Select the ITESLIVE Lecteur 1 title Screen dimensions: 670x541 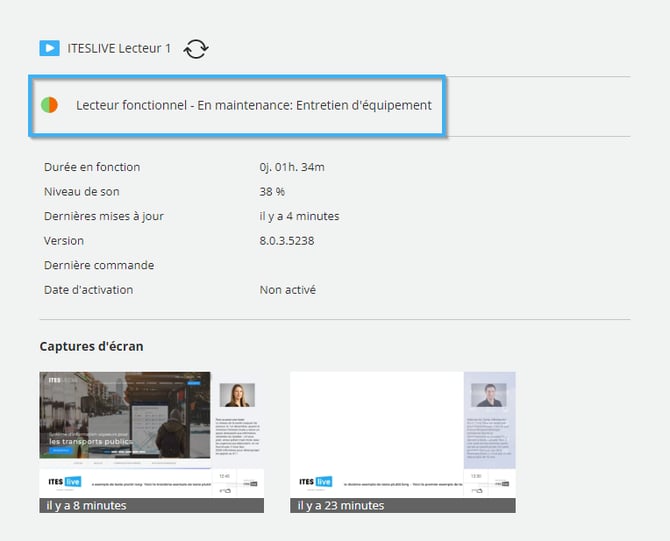tap(119, 48)
